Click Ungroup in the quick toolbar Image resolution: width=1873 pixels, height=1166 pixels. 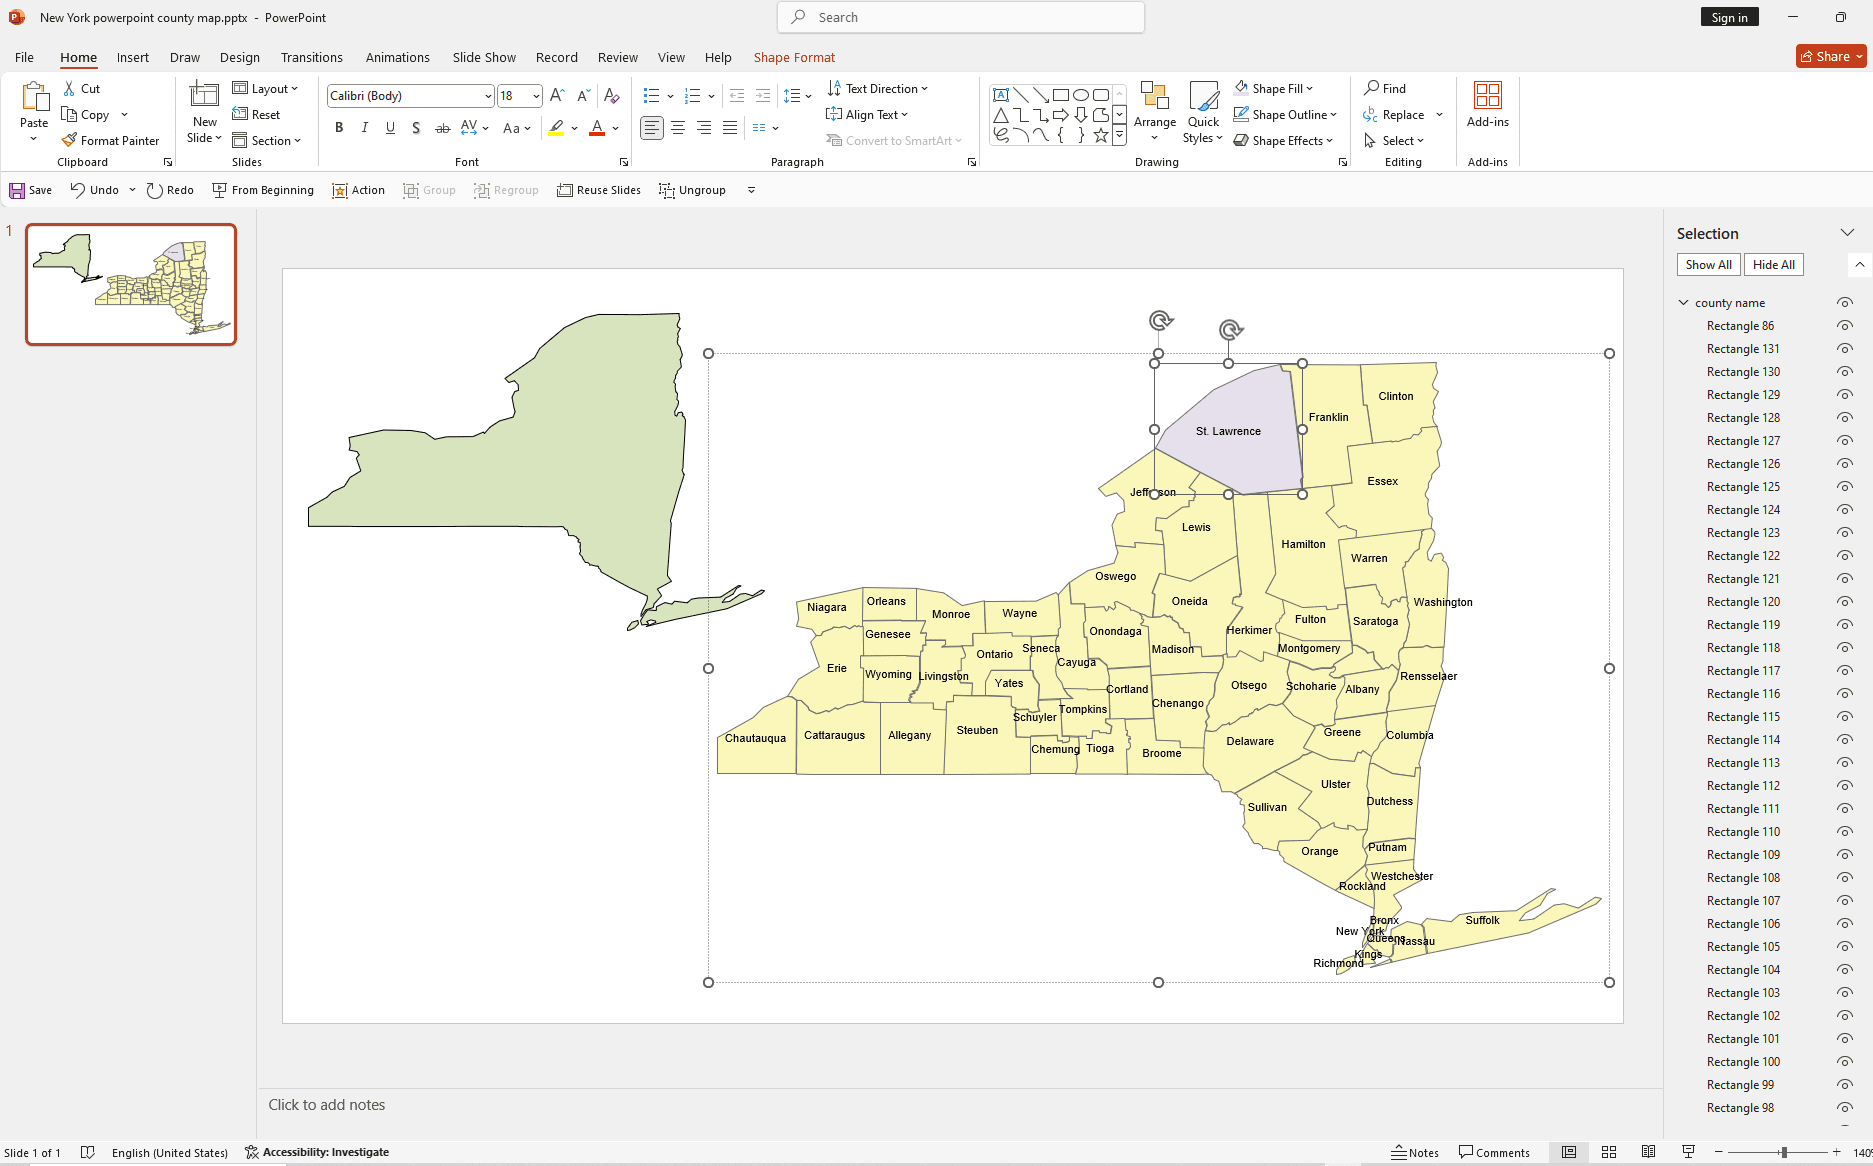(x=692, y=190)
